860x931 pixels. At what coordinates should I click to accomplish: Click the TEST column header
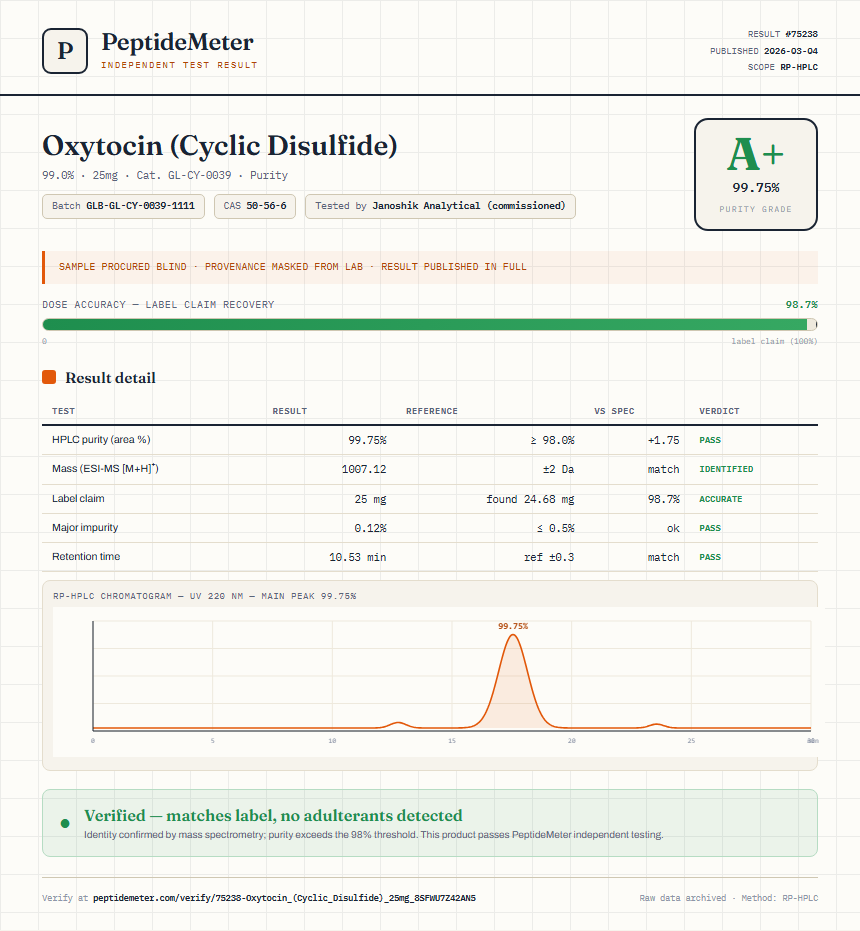(64, 411)
